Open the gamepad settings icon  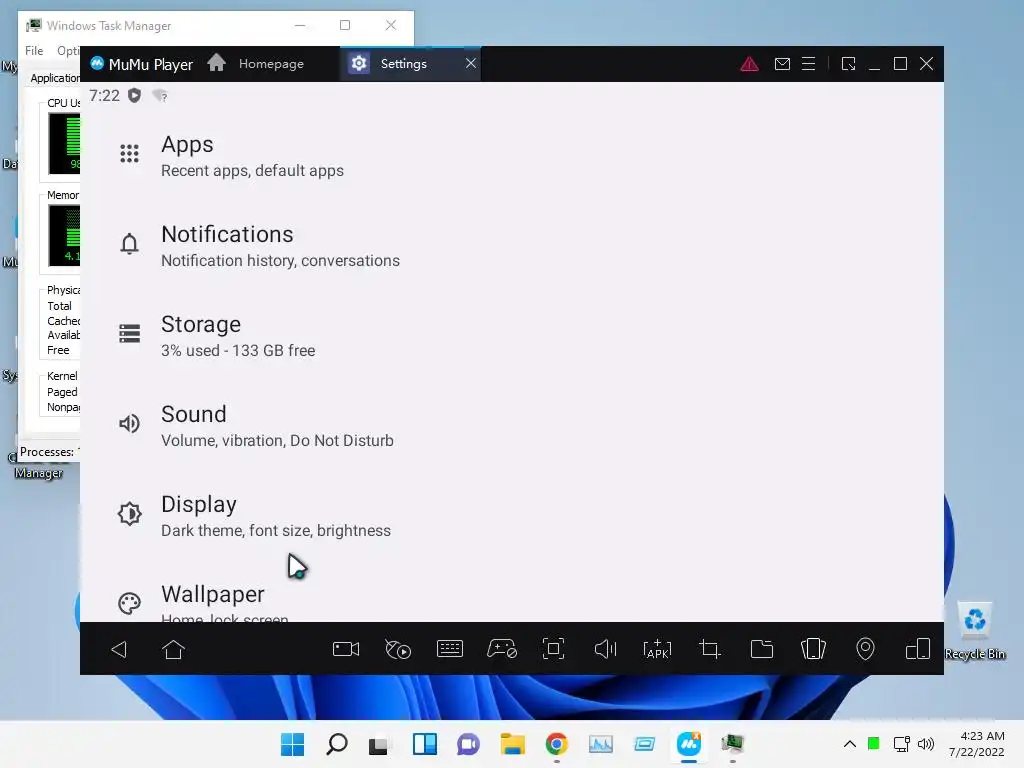pos(502,649)
